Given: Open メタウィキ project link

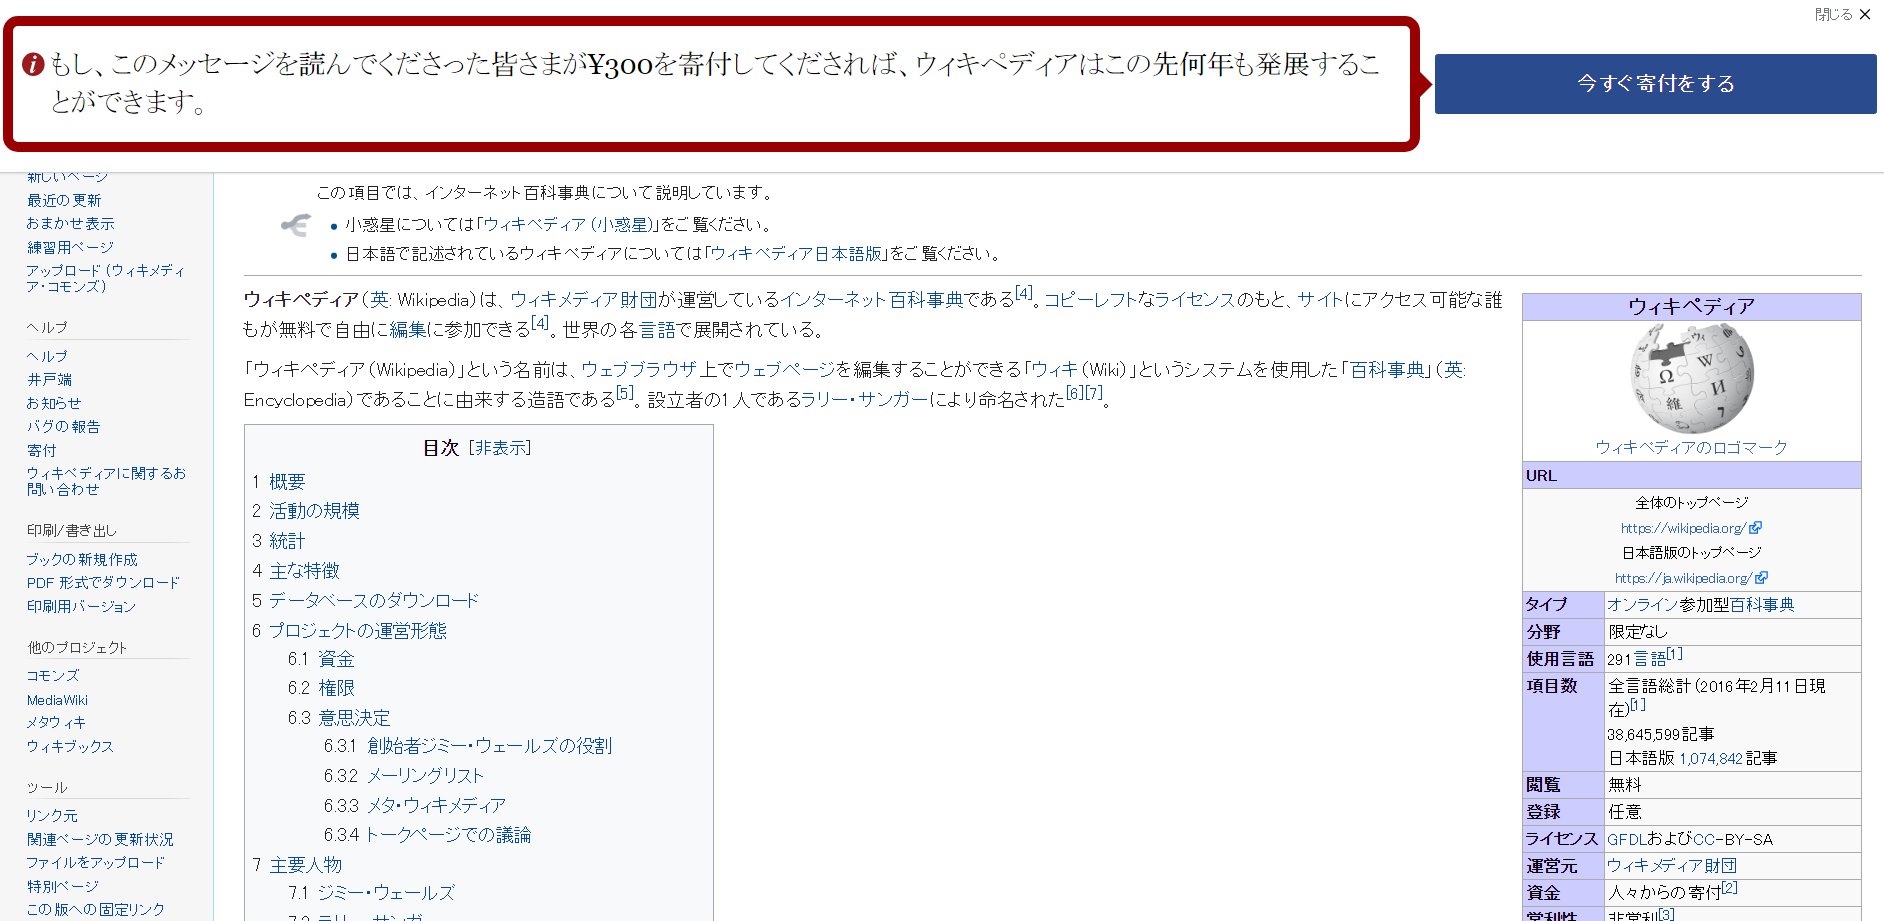Looking at the screenshot, I should (56, 722).
